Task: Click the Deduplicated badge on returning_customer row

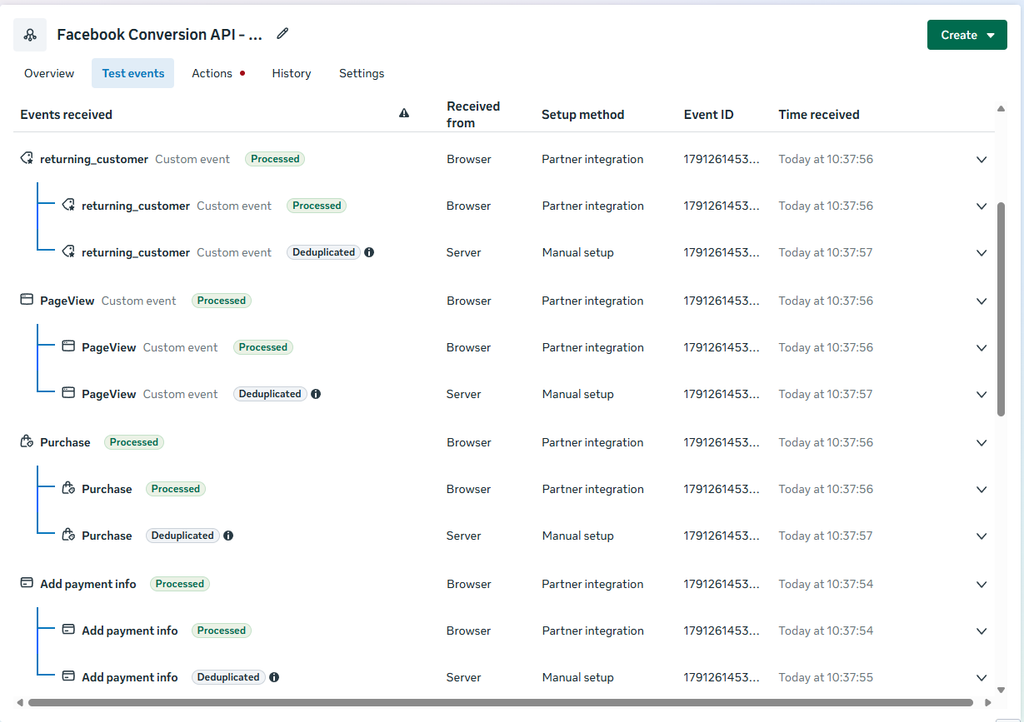Action: (x=323, y=252)
